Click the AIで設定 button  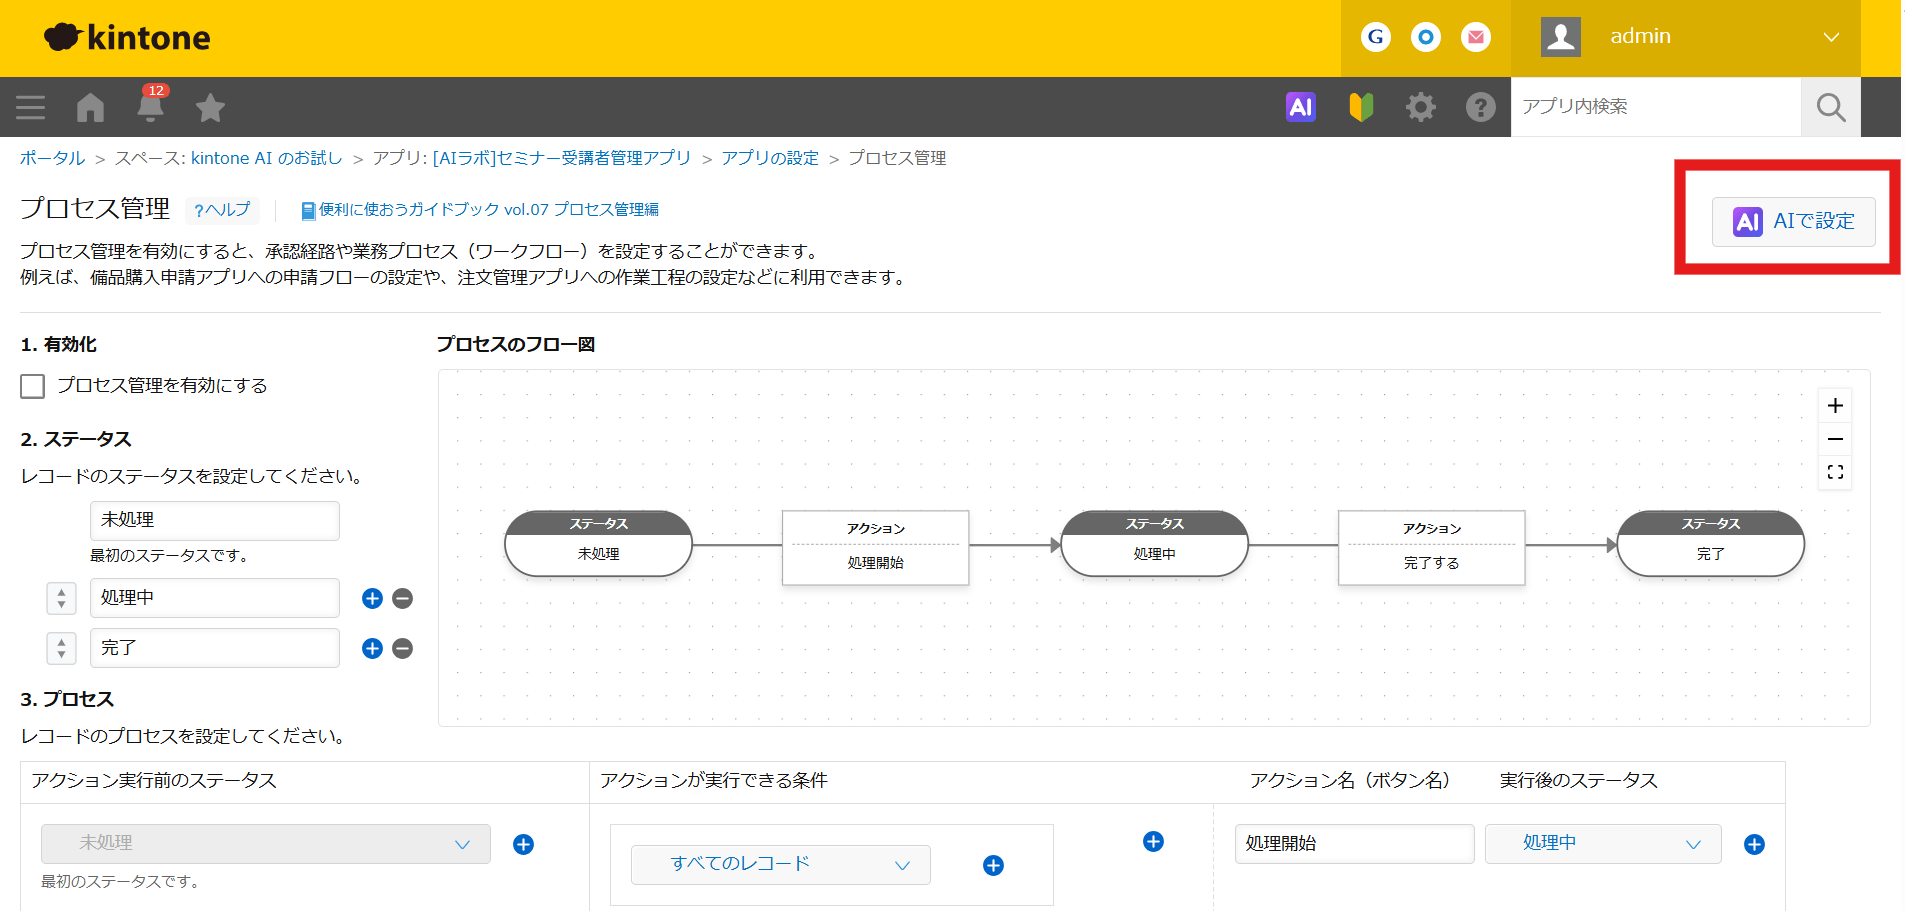[1794, 221]
